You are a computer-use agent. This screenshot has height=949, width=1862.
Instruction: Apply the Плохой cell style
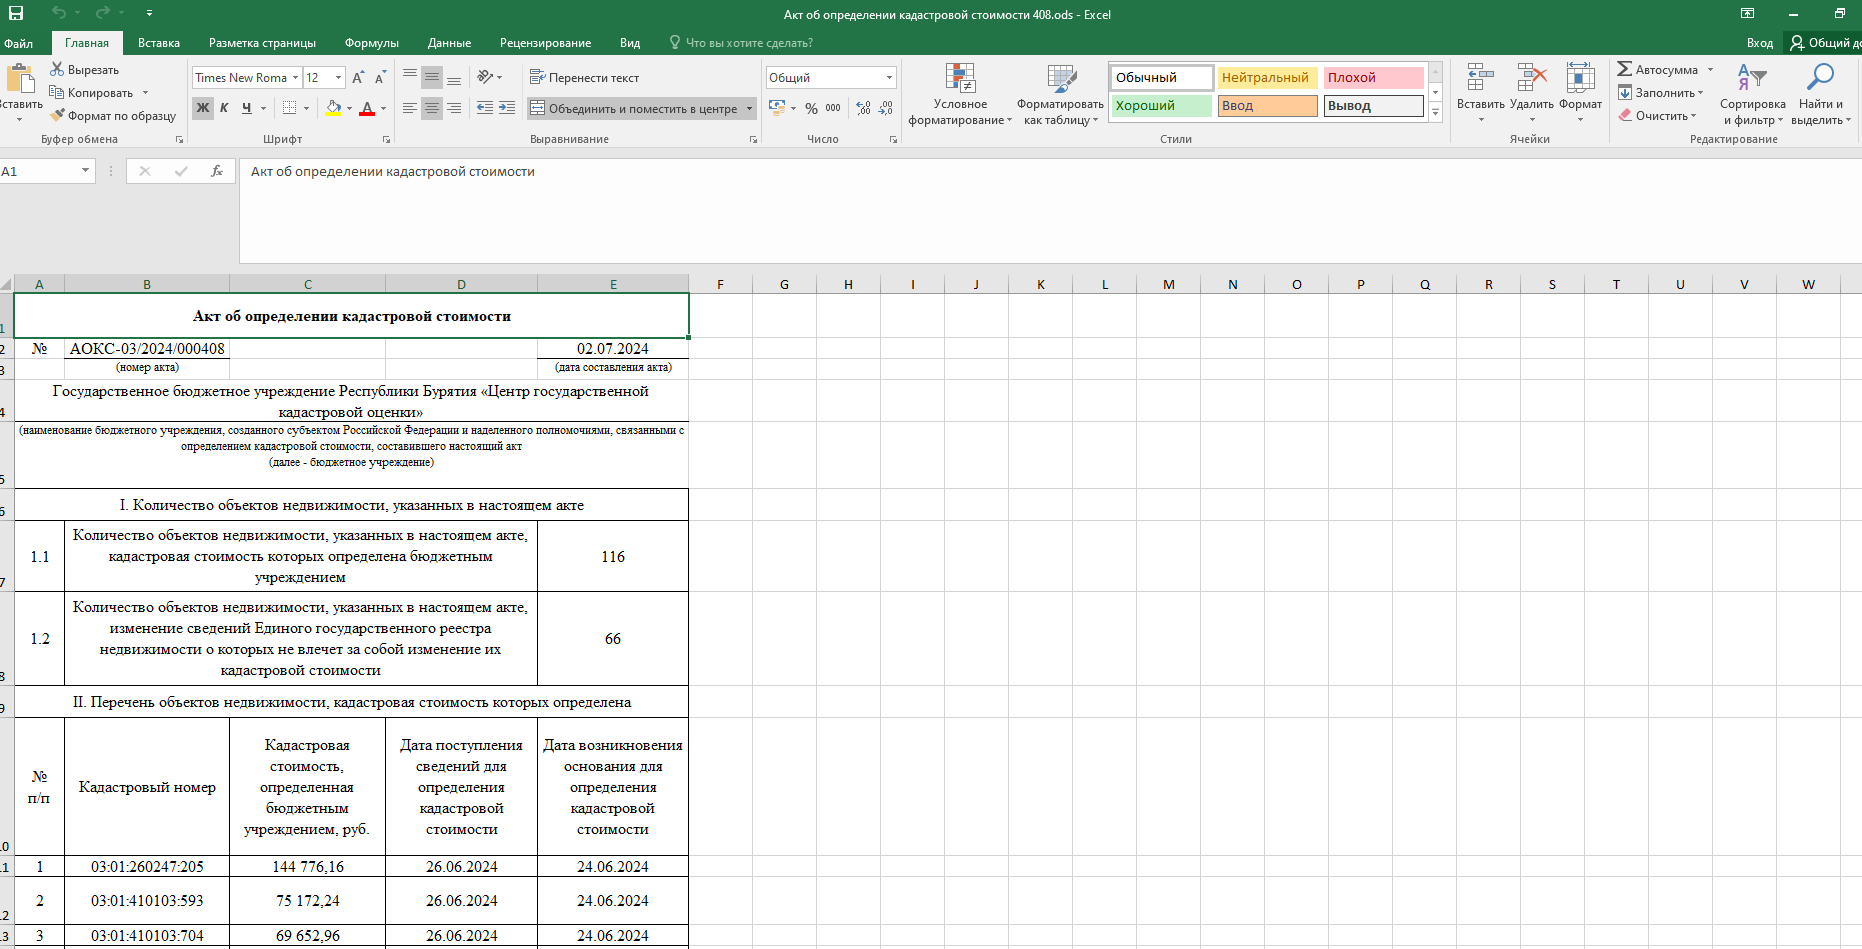[1372, 78]
